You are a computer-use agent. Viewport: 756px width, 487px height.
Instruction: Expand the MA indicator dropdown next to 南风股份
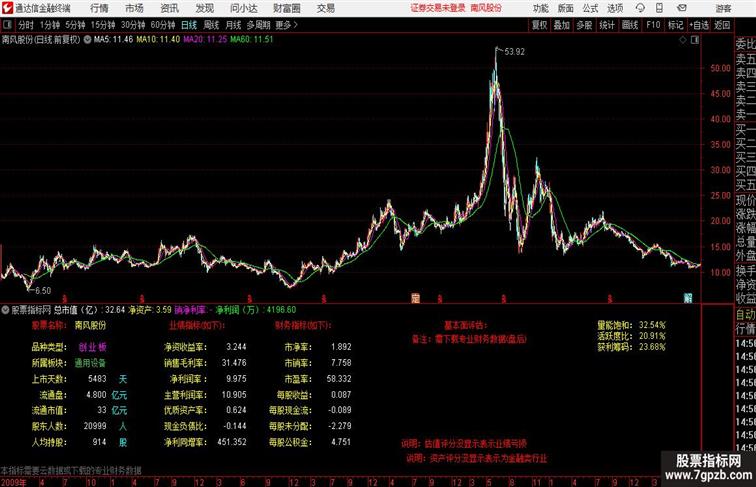coord(87,40)
